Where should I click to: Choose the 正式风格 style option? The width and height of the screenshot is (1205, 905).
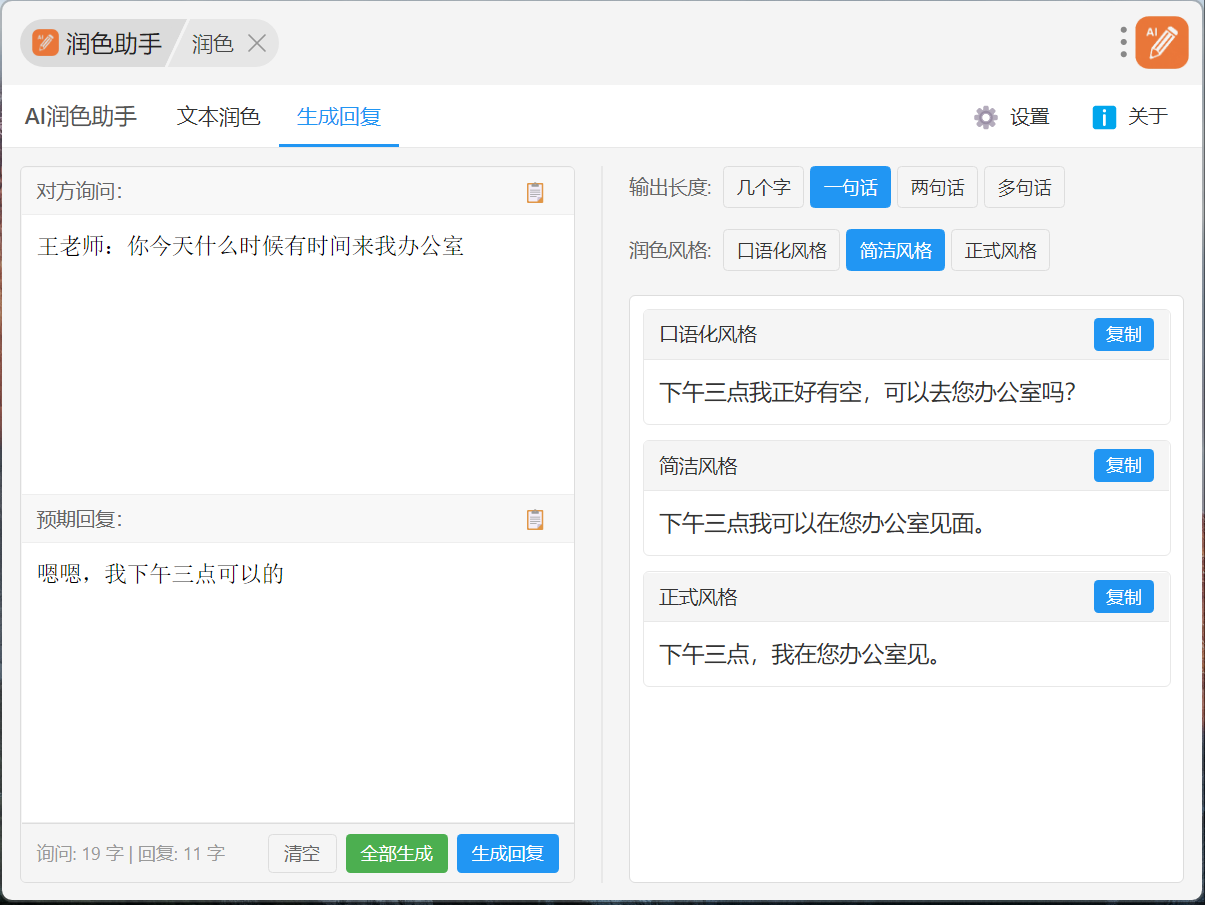1000,250
